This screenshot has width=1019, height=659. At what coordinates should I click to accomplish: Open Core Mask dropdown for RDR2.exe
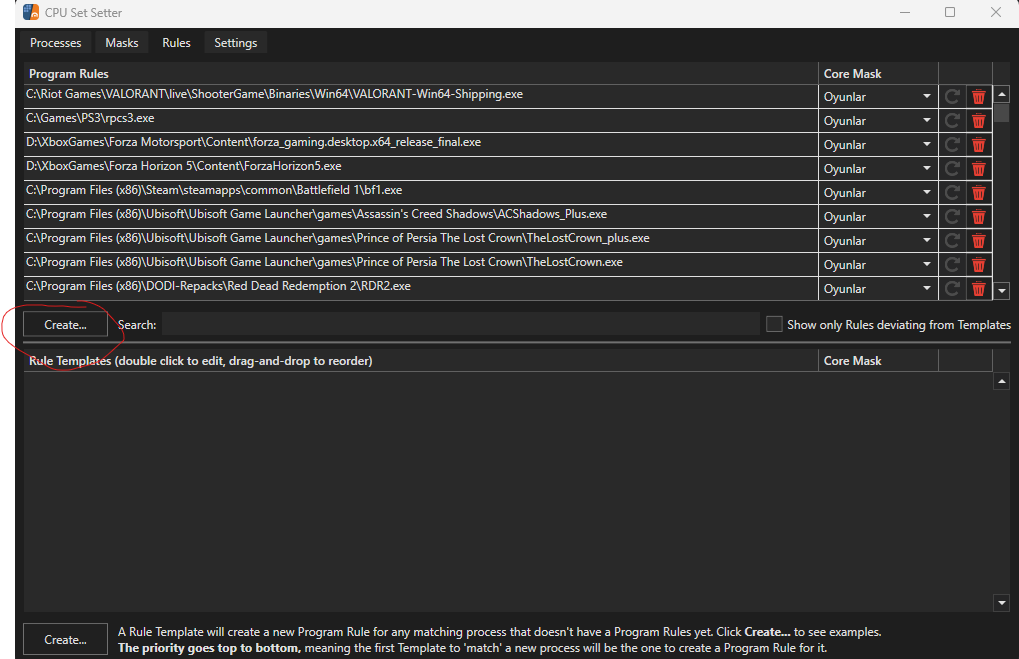tap(878, 289)
